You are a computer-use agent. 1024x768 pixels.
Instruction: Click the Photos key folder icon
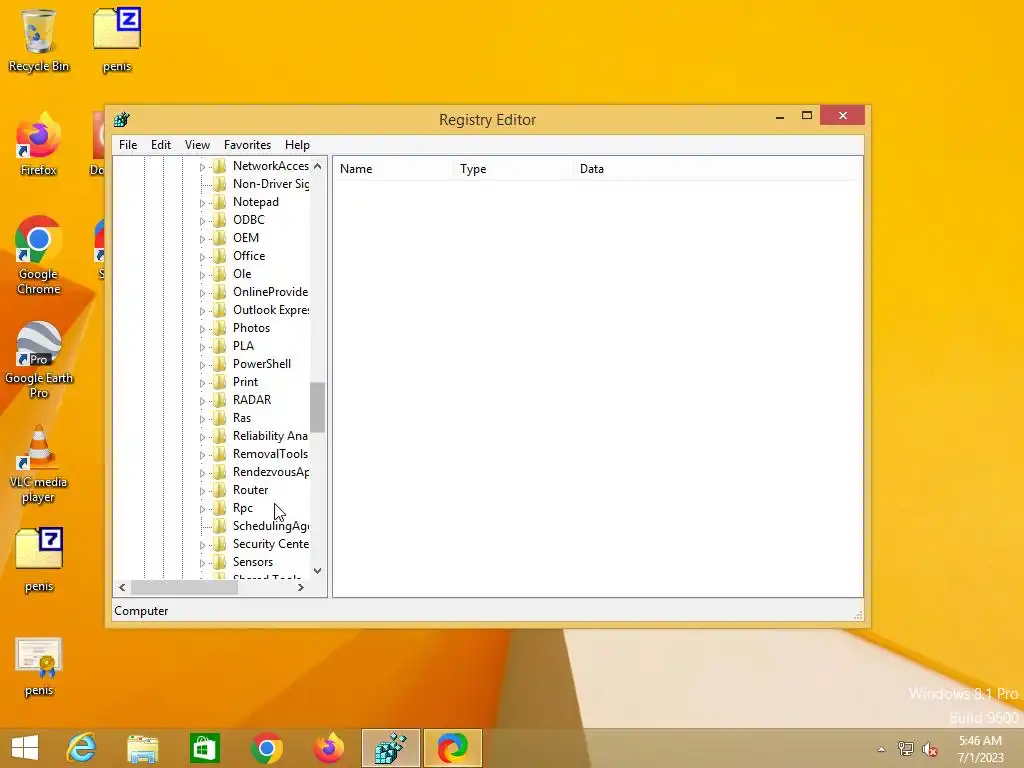click(220, 328)
